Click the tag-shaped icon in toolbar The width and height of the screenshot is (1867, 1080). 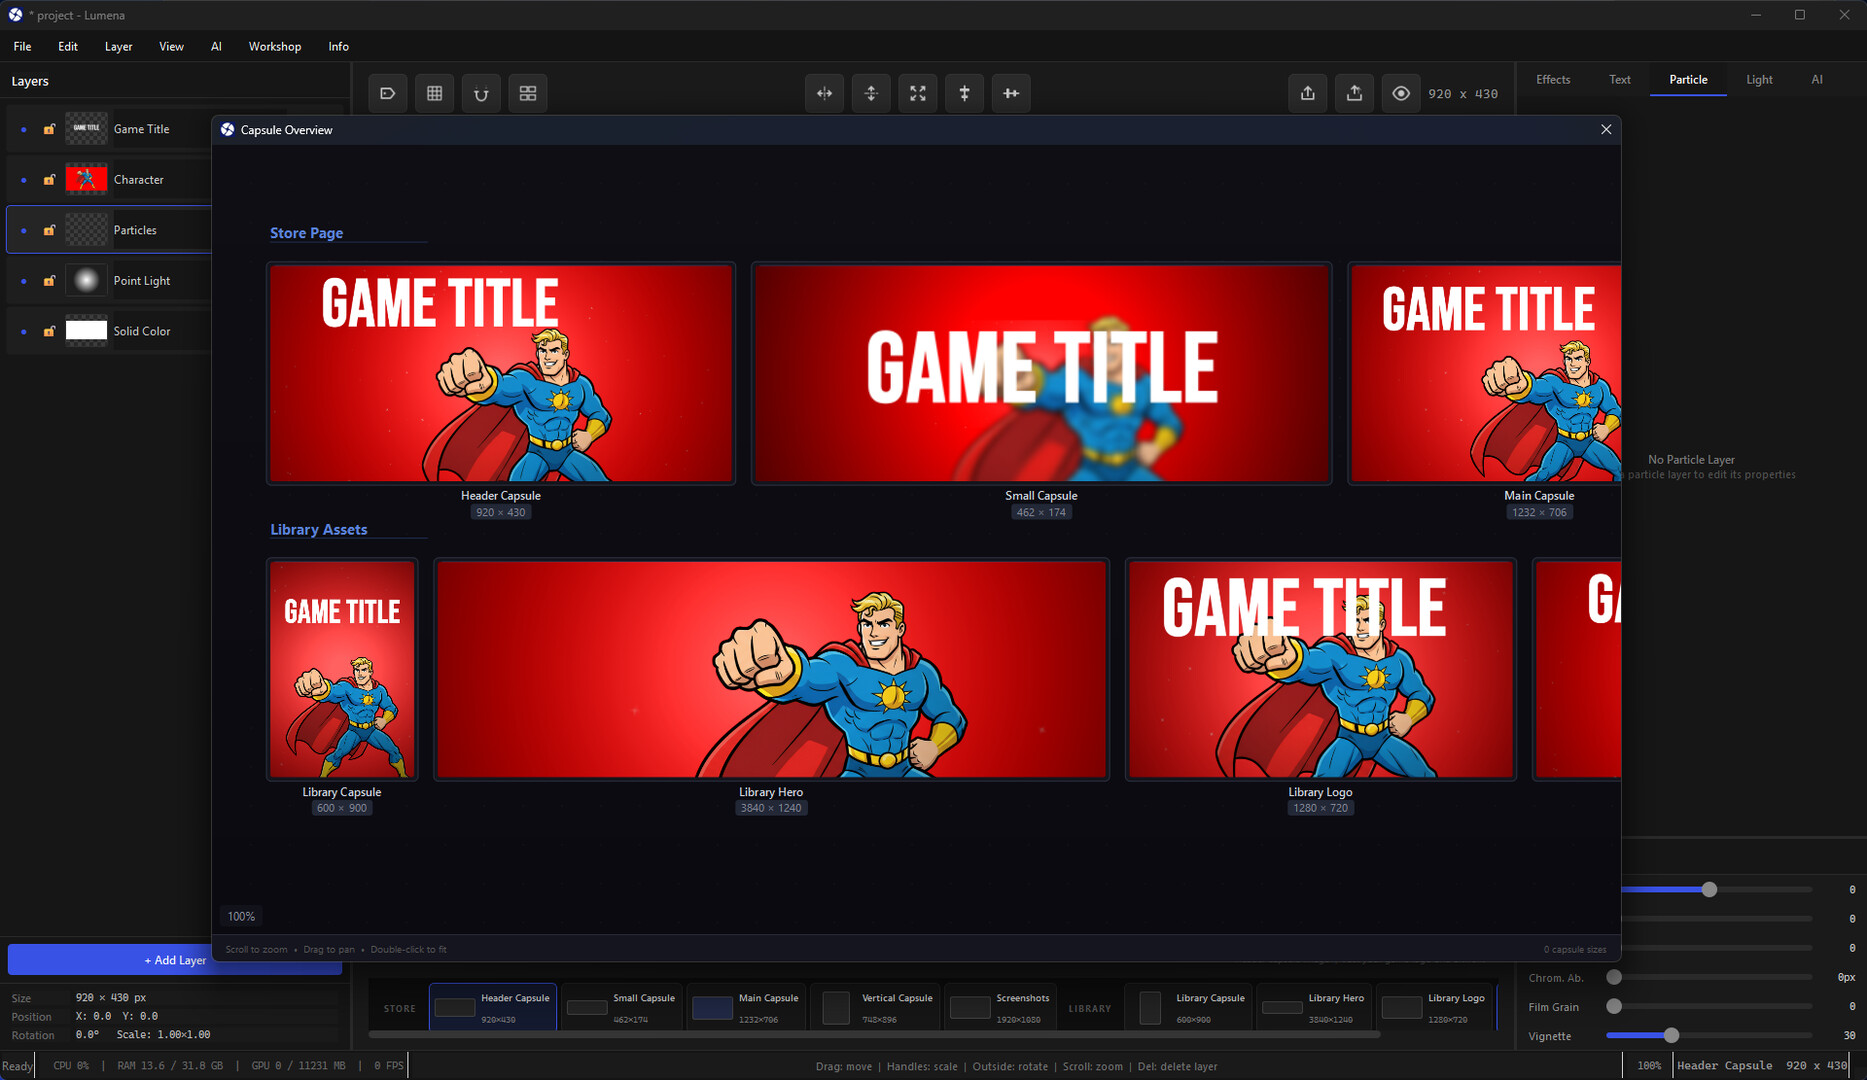[387, 93]
